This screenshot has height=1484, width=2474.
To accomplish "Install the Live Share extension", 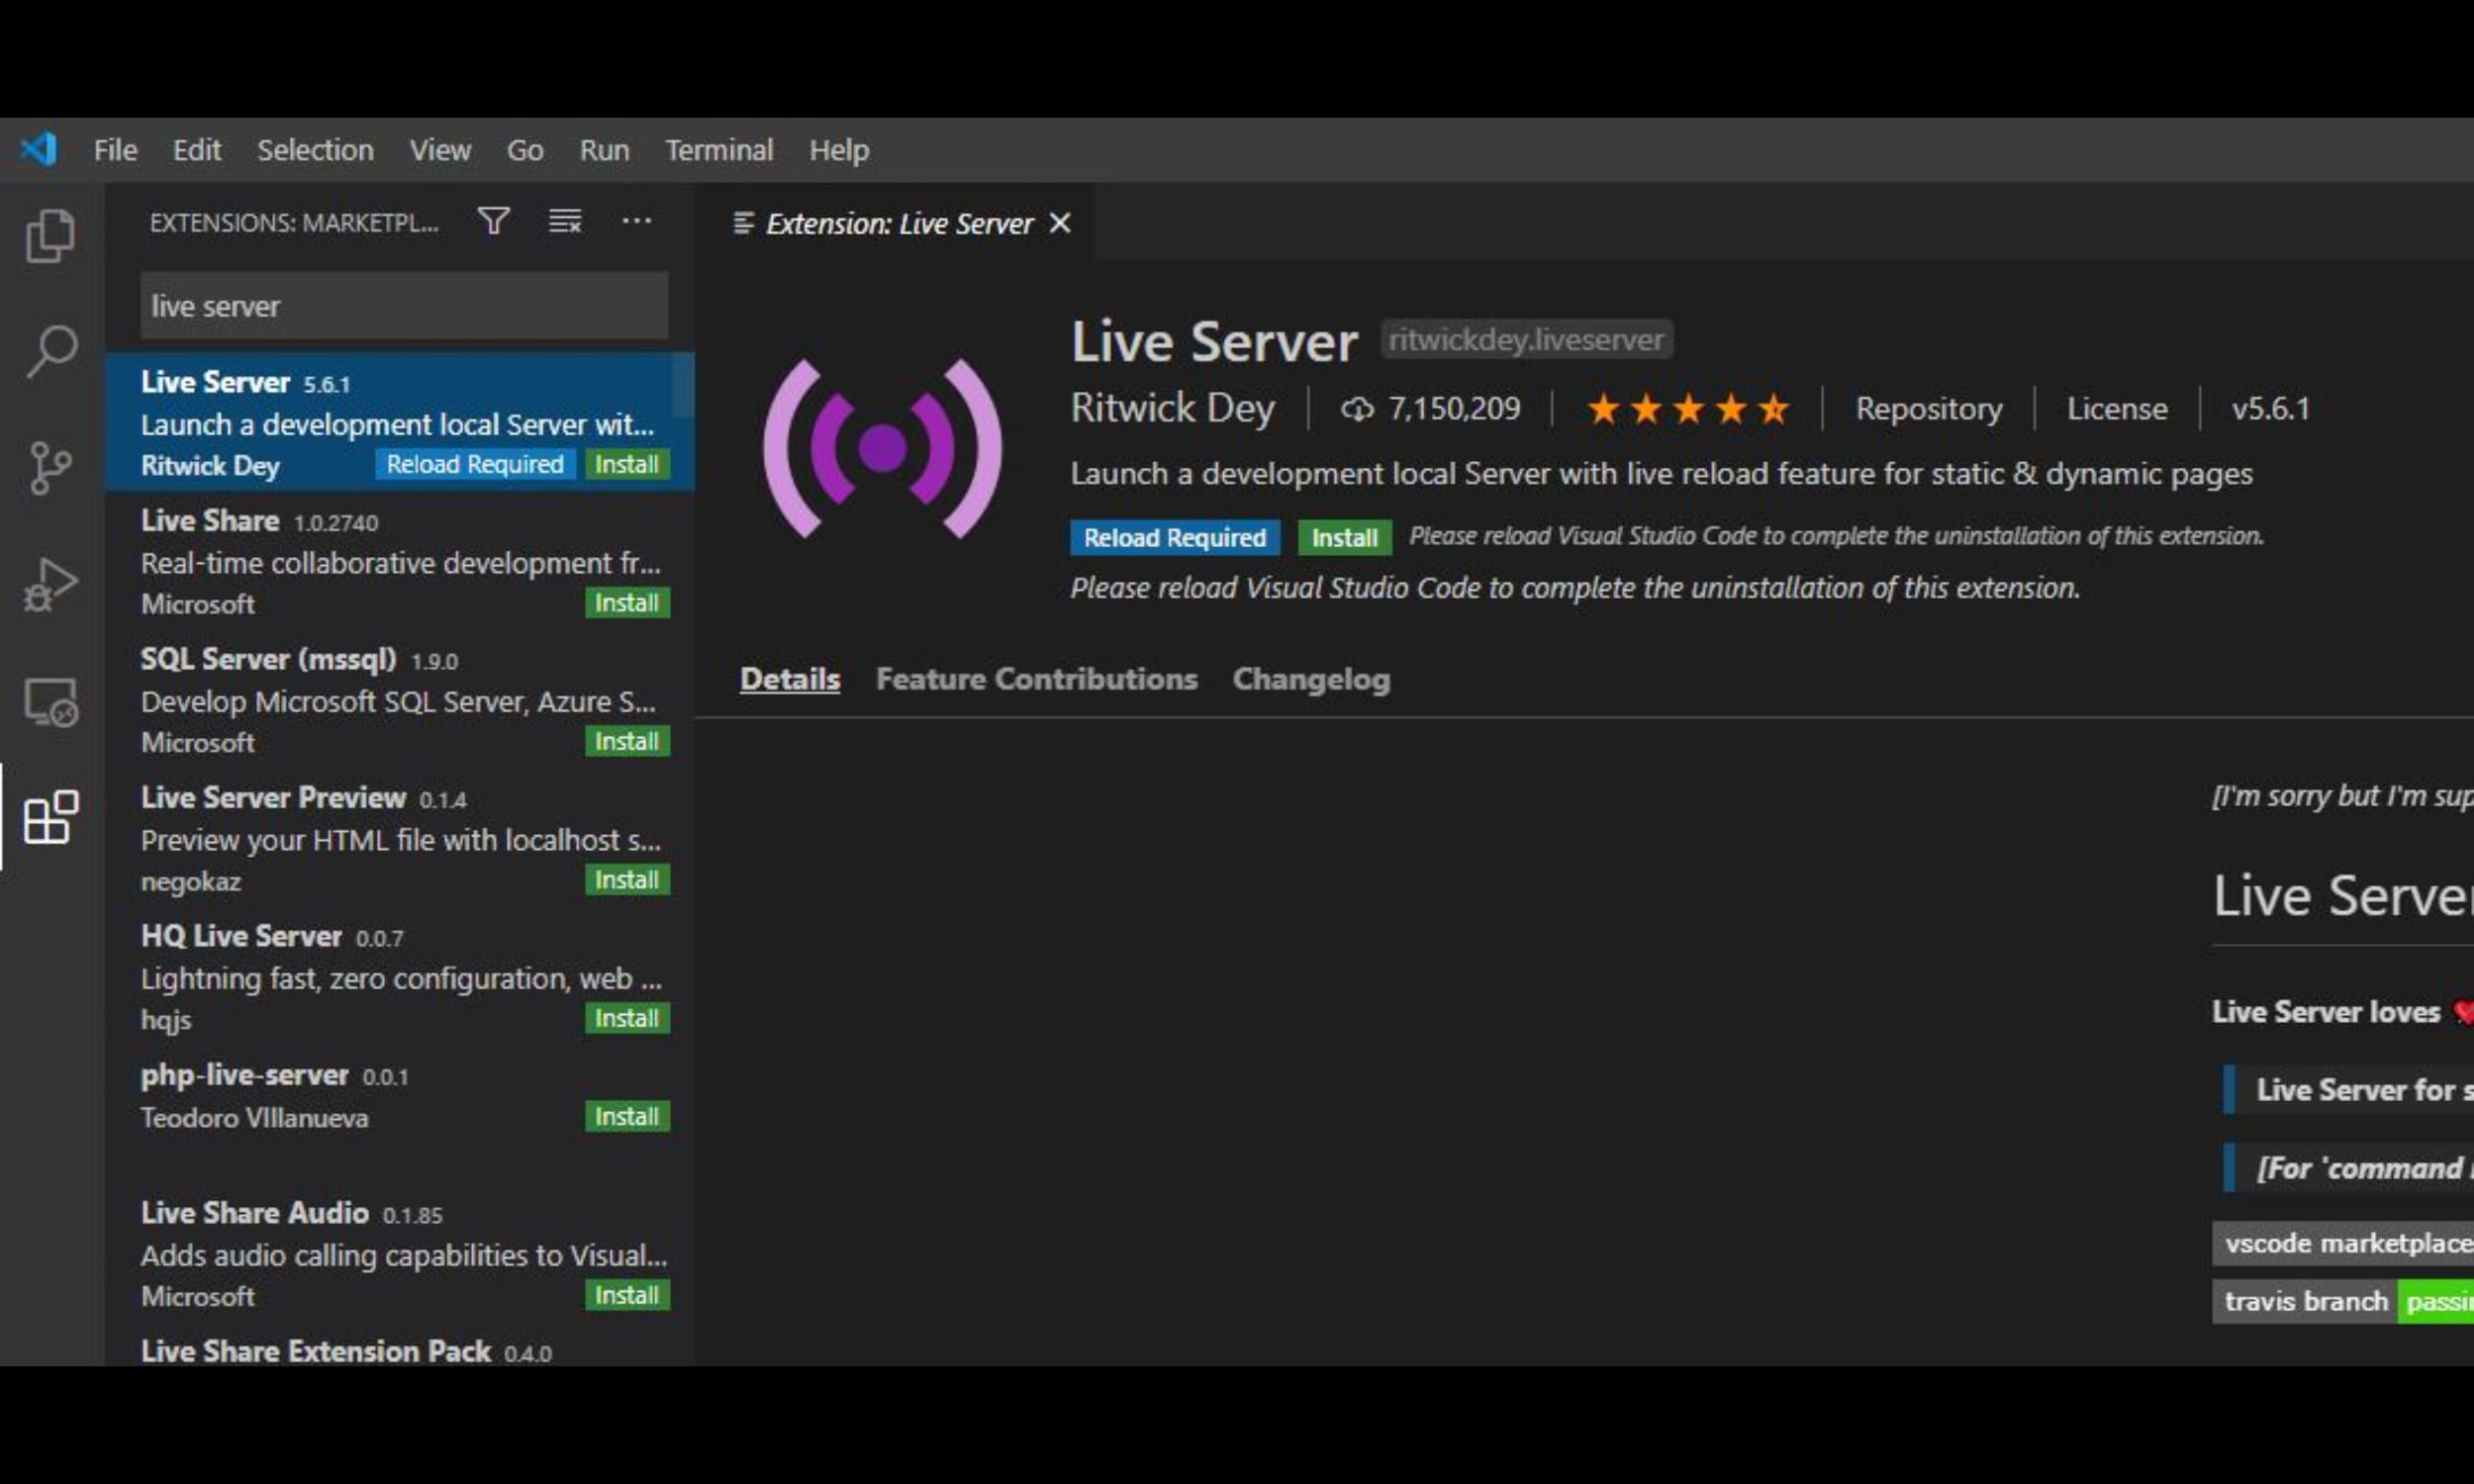I will [x=626, y=603].
